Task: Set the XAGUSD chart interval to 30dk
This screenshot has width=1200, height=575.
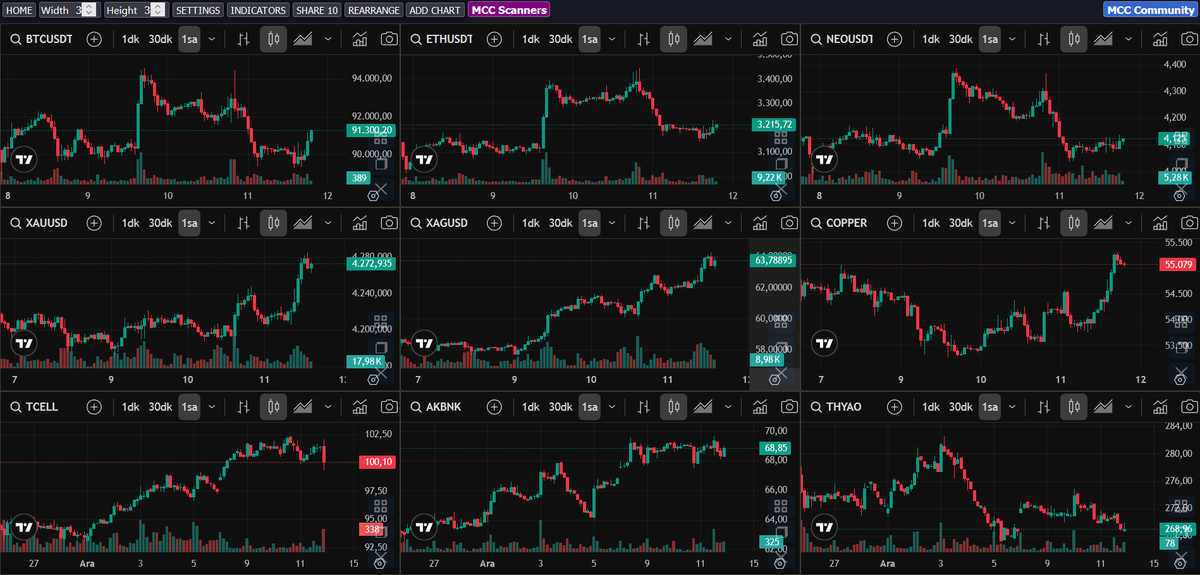Action: (x=560, y=222)
